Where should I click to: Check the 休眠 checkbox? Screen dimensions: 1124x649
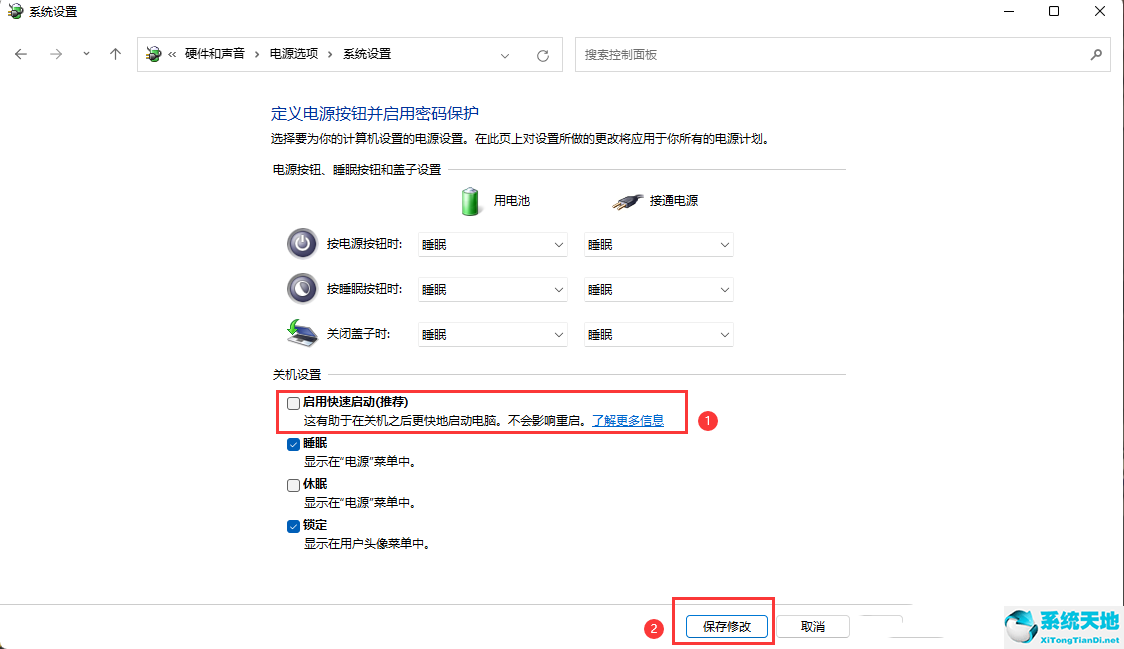[293, 485]
